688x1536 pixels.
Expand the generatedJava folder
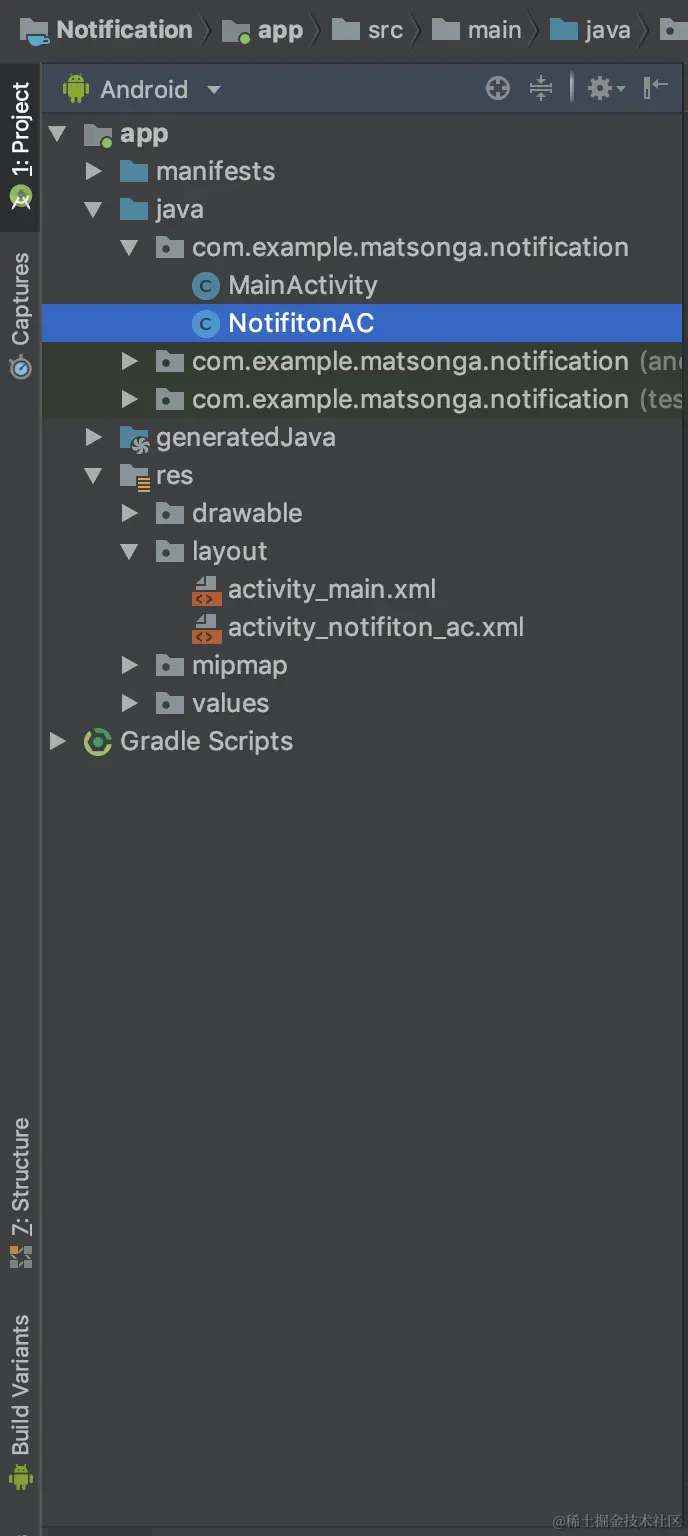(94, 437)
